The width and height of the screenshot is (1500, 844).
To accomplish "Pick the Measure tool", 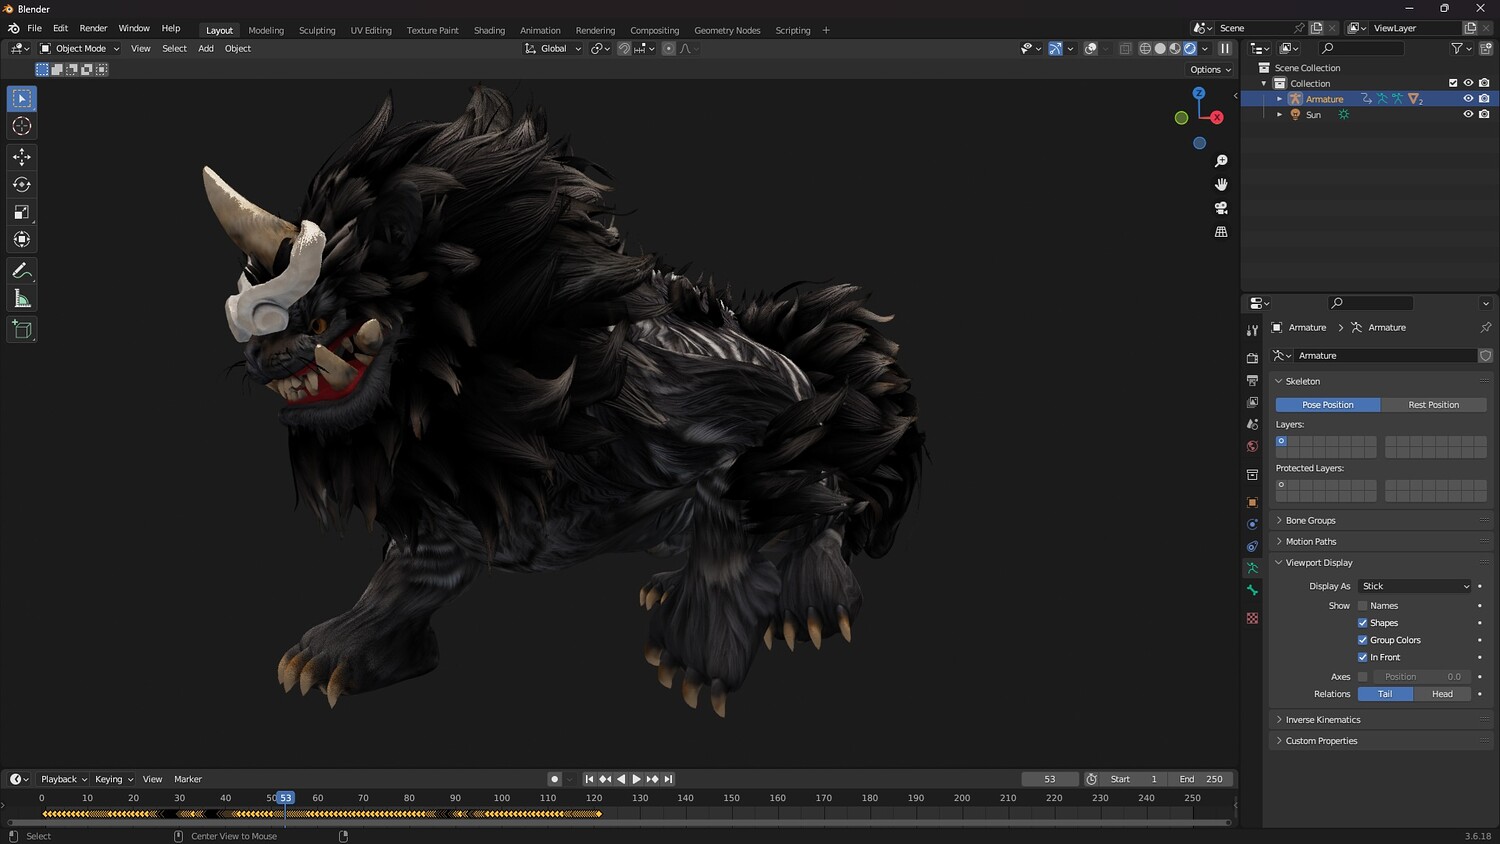I will [22, 299].
